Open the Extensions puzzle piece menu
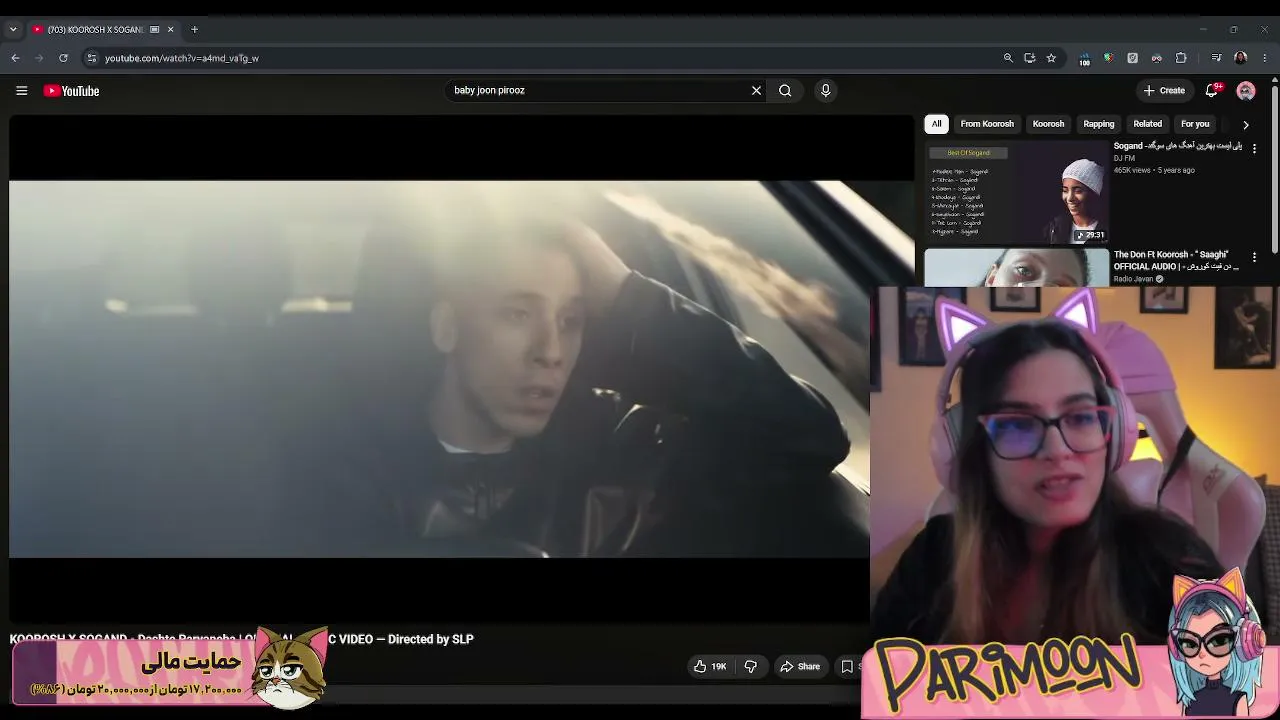This screenshot has width=1280, height=720. pos(1181,58)
